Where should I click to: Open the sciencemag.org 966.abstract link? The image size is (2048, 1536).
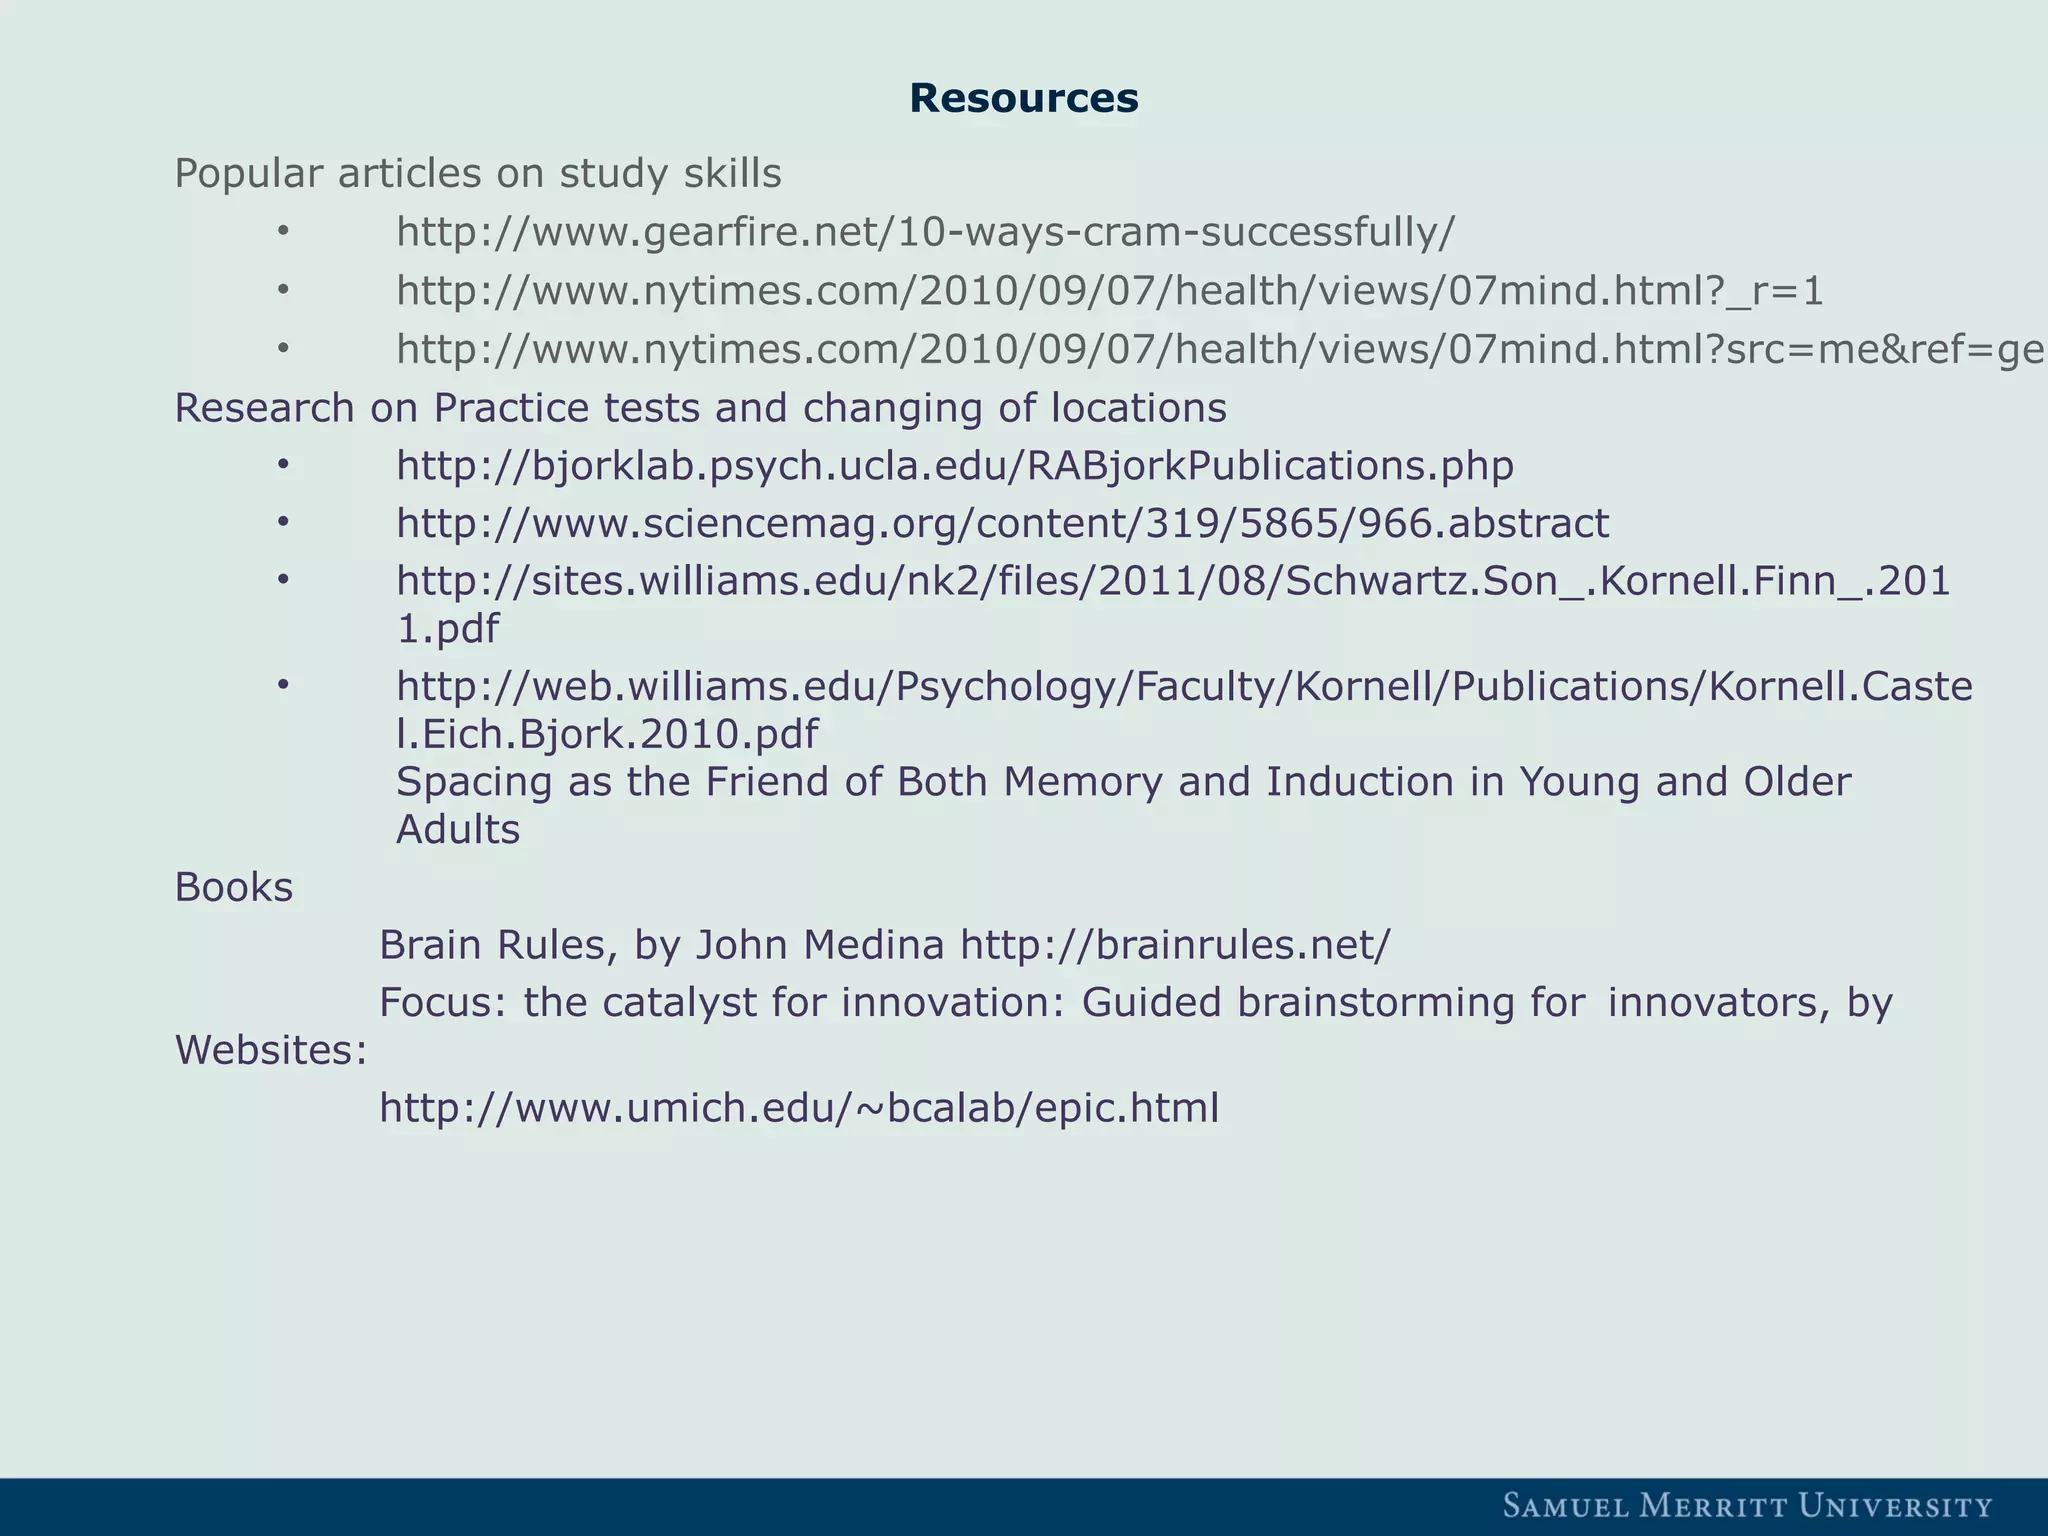point(1003,524)
